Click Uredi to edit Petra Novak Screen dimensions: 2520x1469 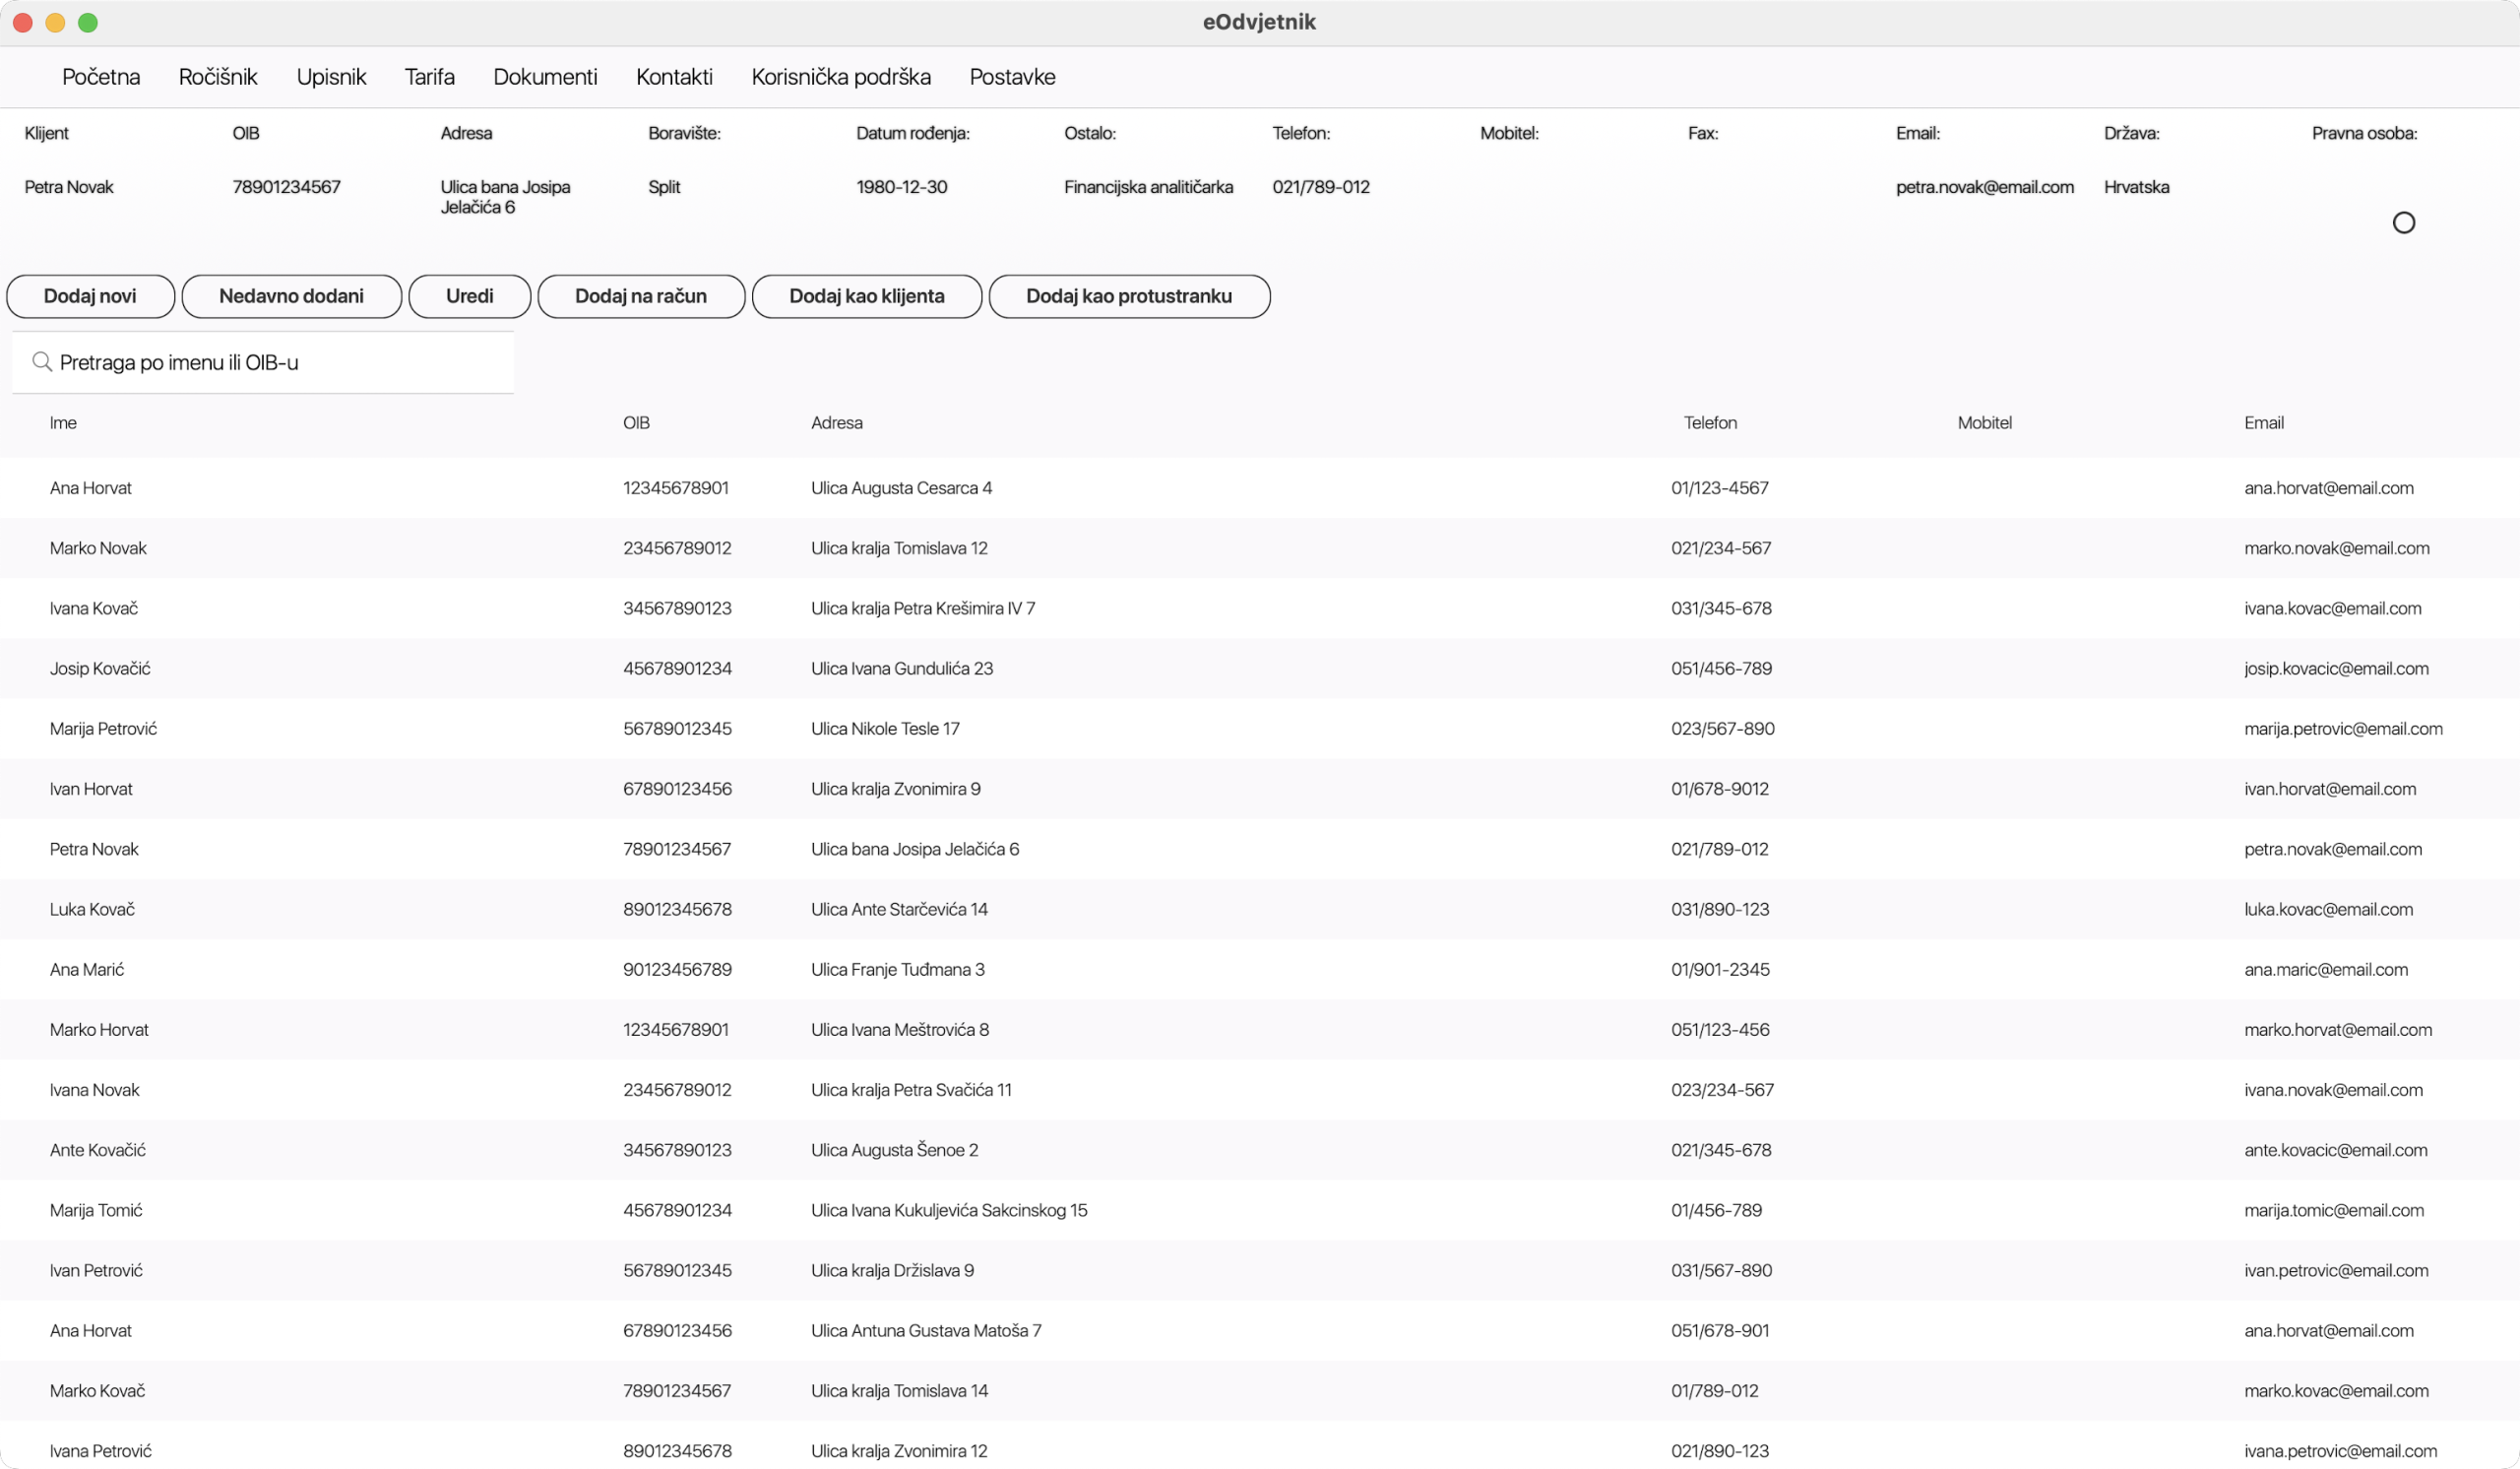(469, 296)
